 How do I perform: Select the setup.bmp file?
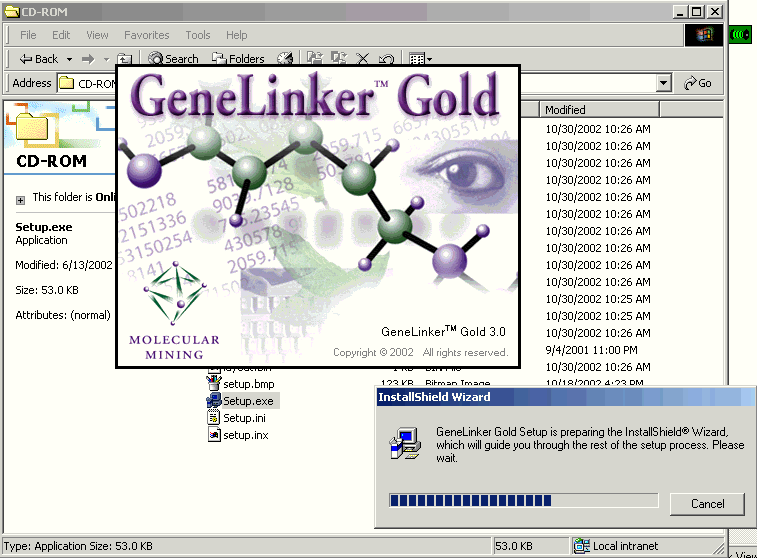point(249,384)
